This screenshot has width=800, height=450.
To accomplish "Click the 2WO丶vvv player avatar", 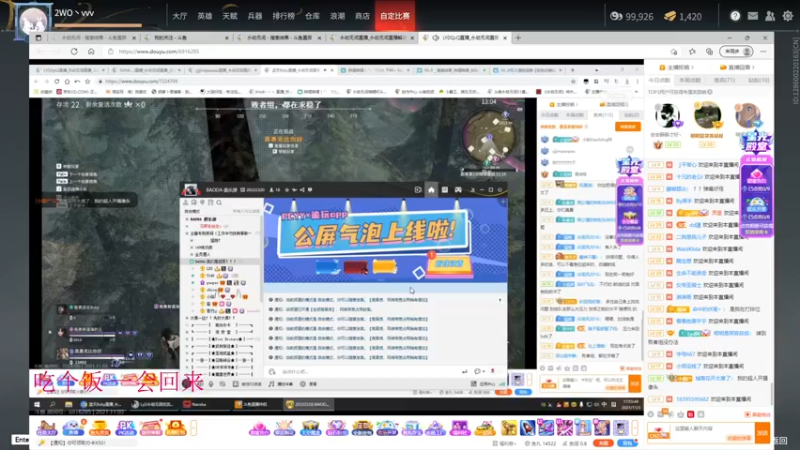I will [33, 20].
